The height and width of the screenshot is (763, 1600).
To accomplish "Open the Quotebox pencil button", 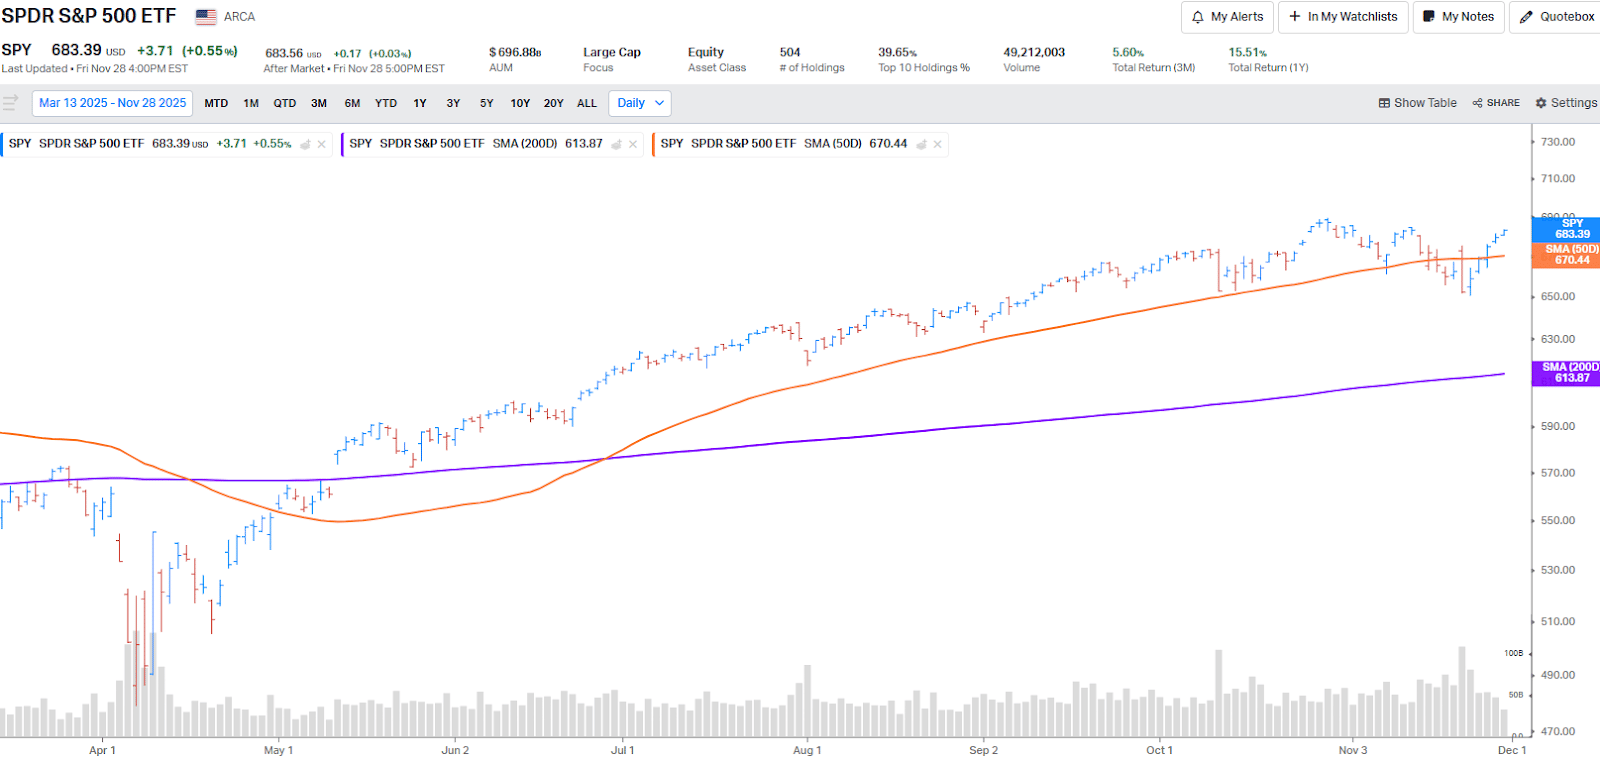I will pyautogui.click(x=1557, y=17).
